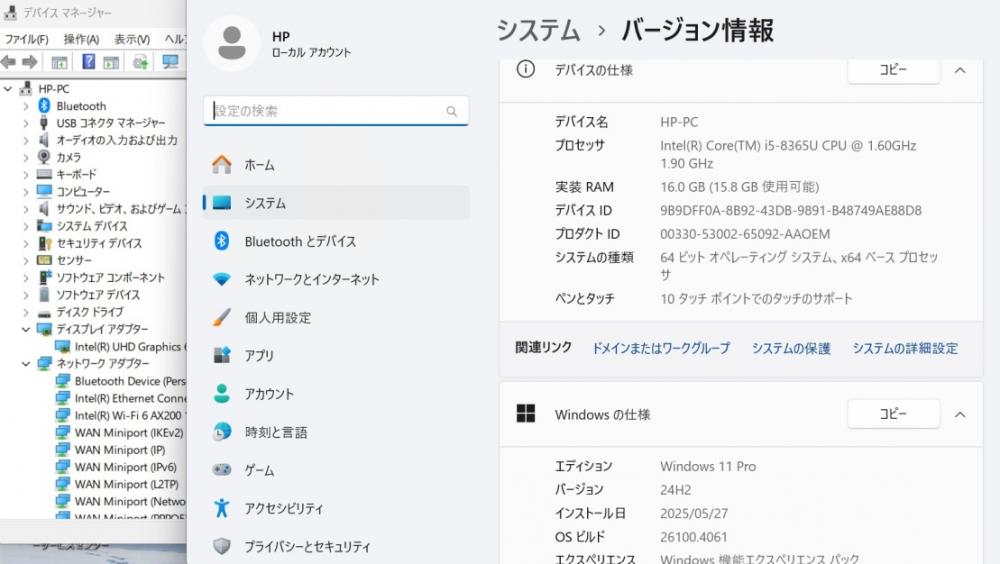Click the info icon beside device specifications
1000x564 pixels.
526,69
